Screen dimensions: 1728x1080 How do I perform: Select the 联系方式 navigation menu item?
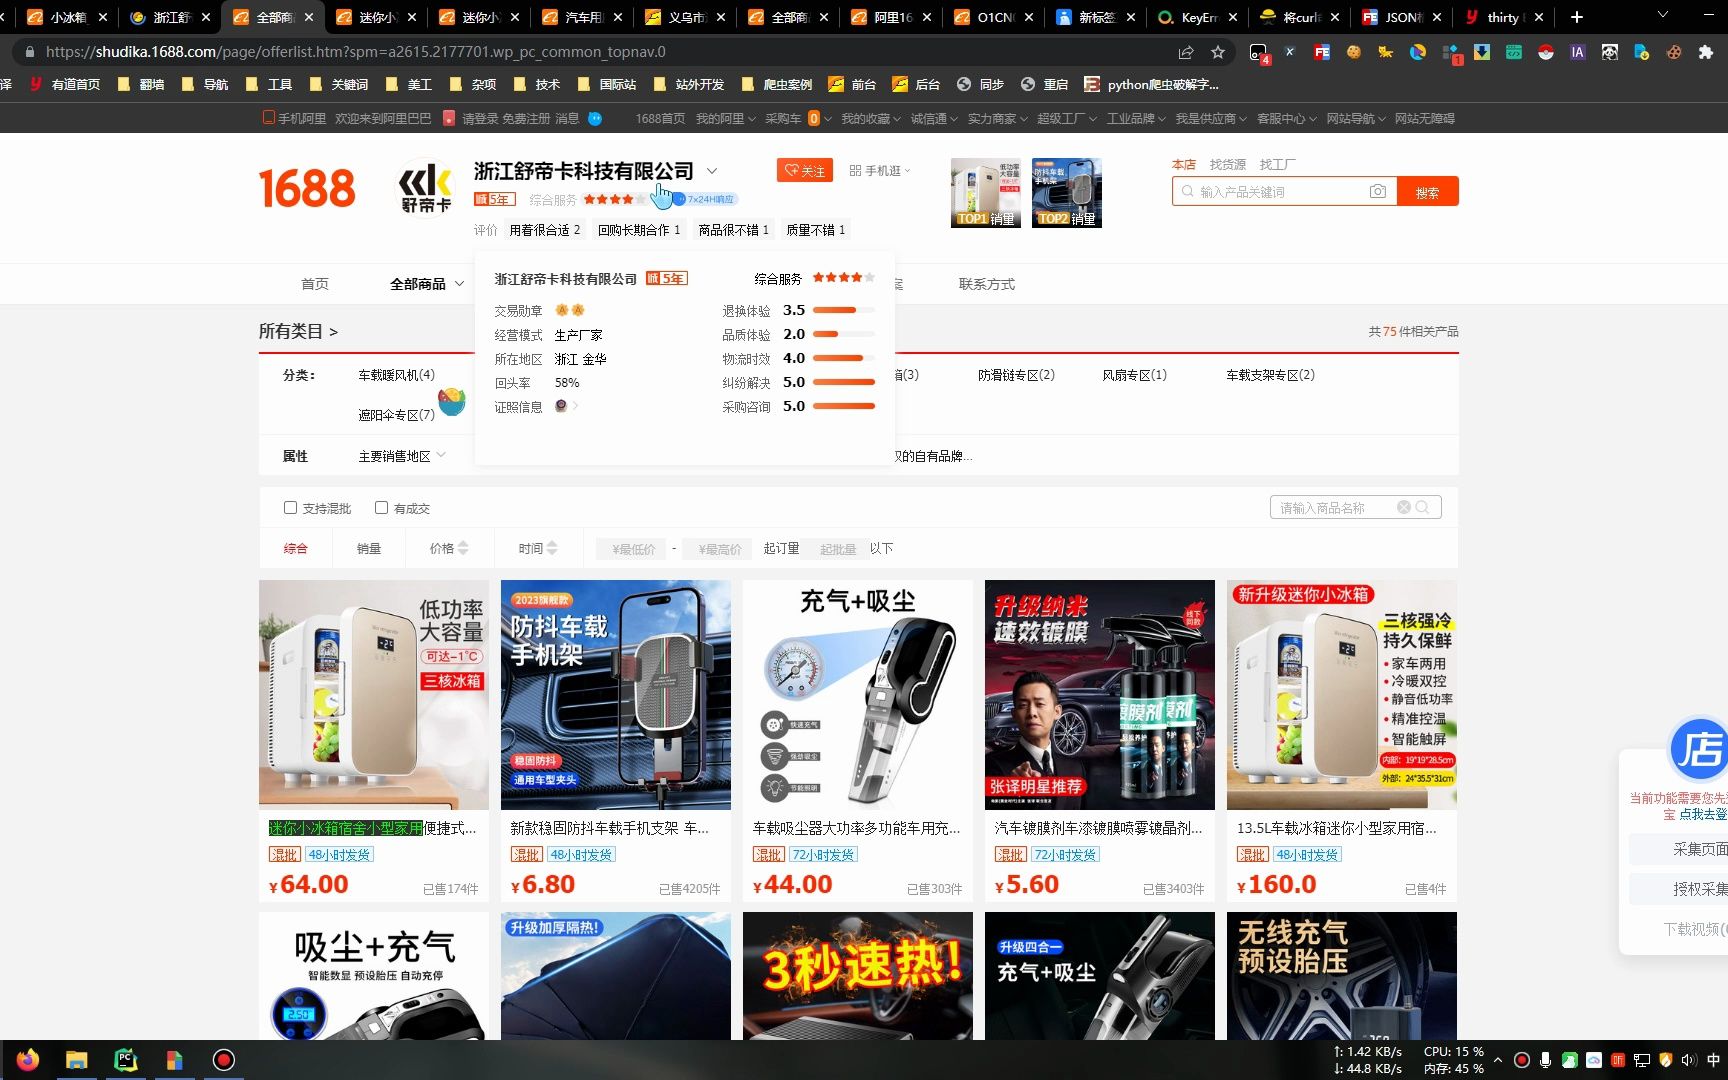pos(985,284)
